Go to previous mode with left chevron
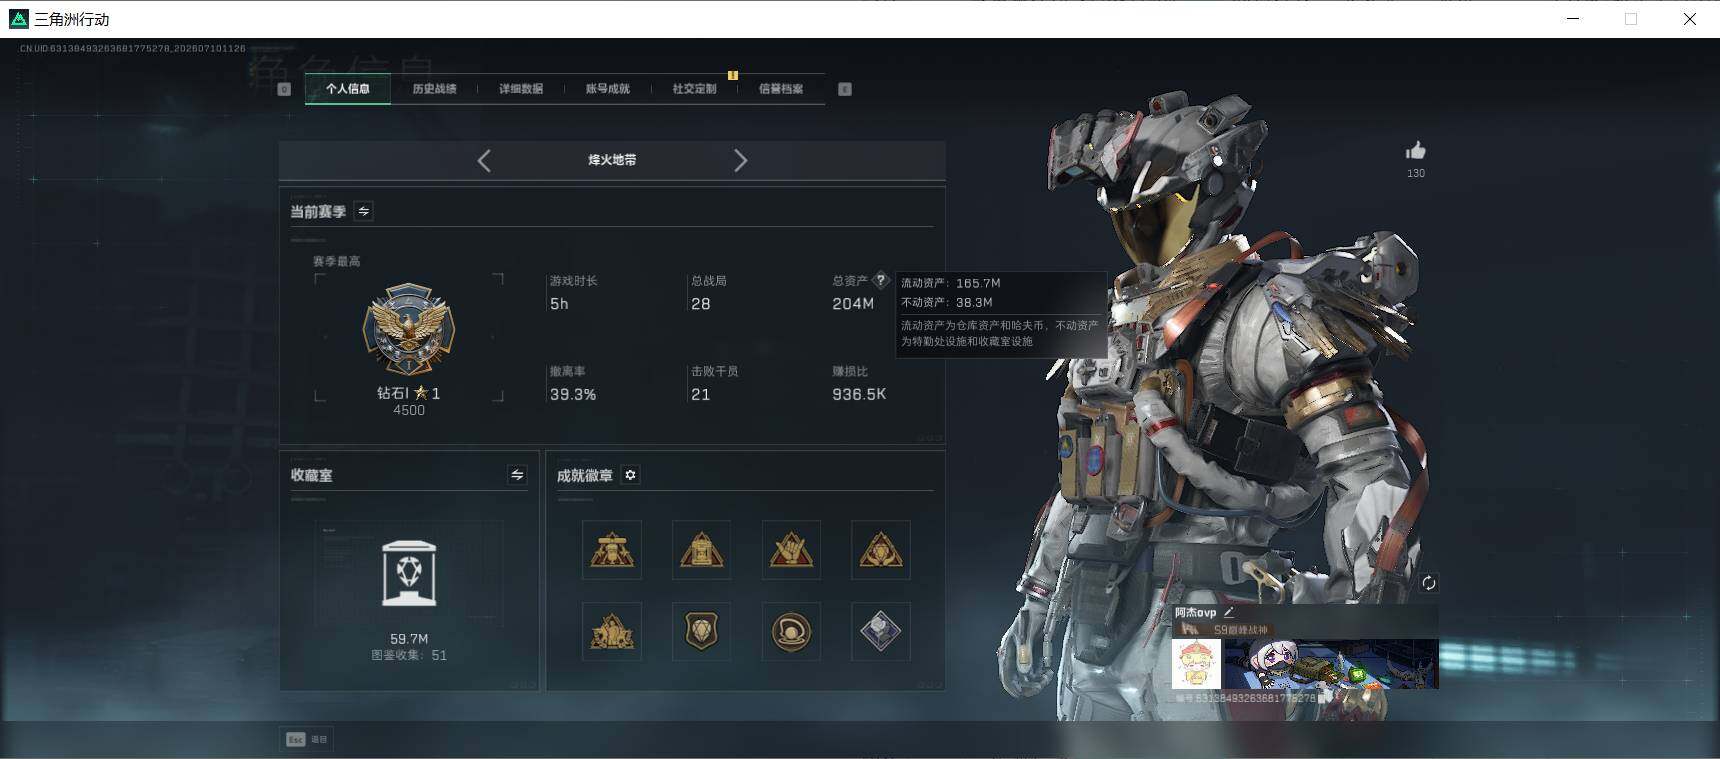This screenshot has width=1720, height=759. [484, 160]
